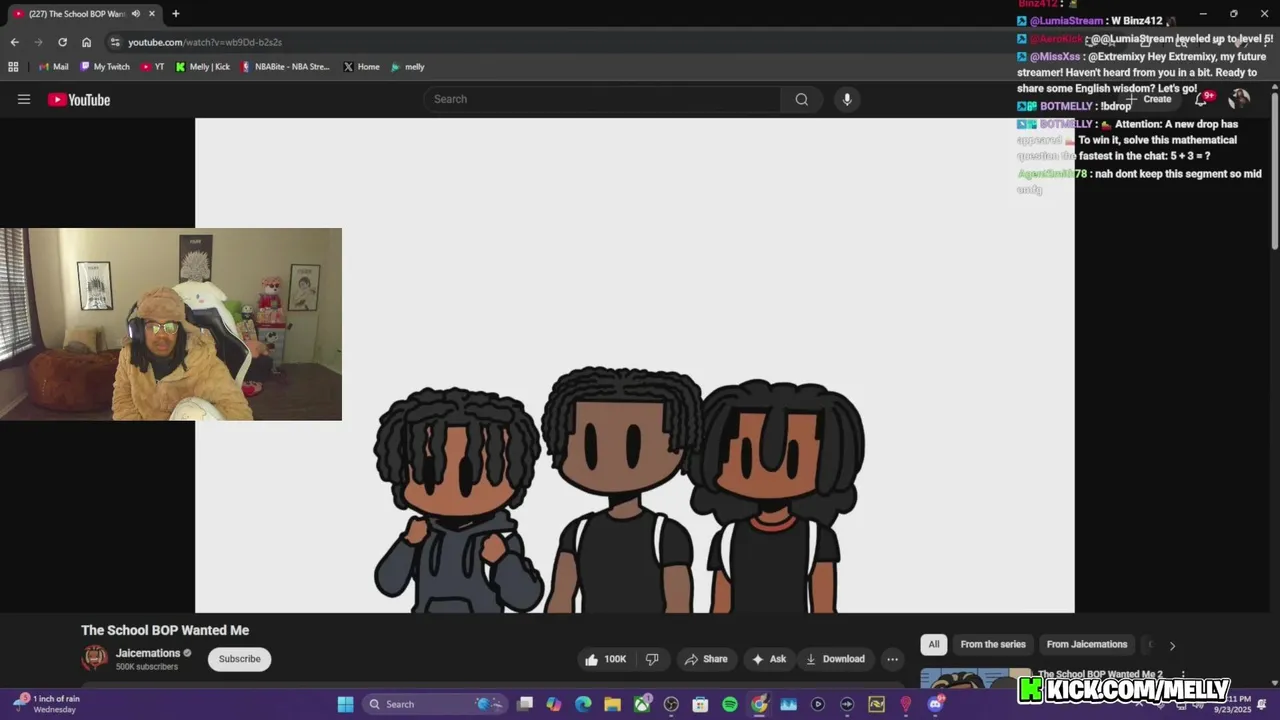The width and height of the screenshot is (1280, 720).
Task: Like the video with thumbs up button
Action: [x=606, y=659]
